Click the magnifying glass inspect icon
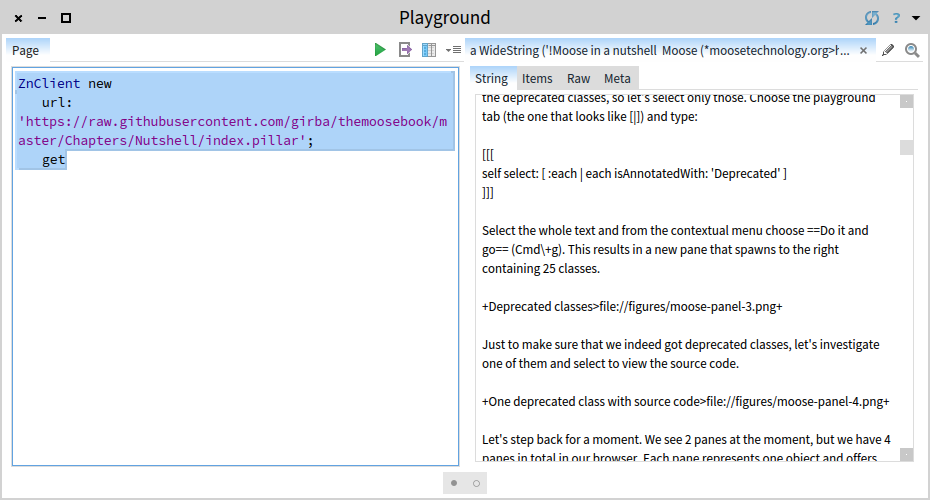This screenshot has height=500, width=930. coord(912,50)
